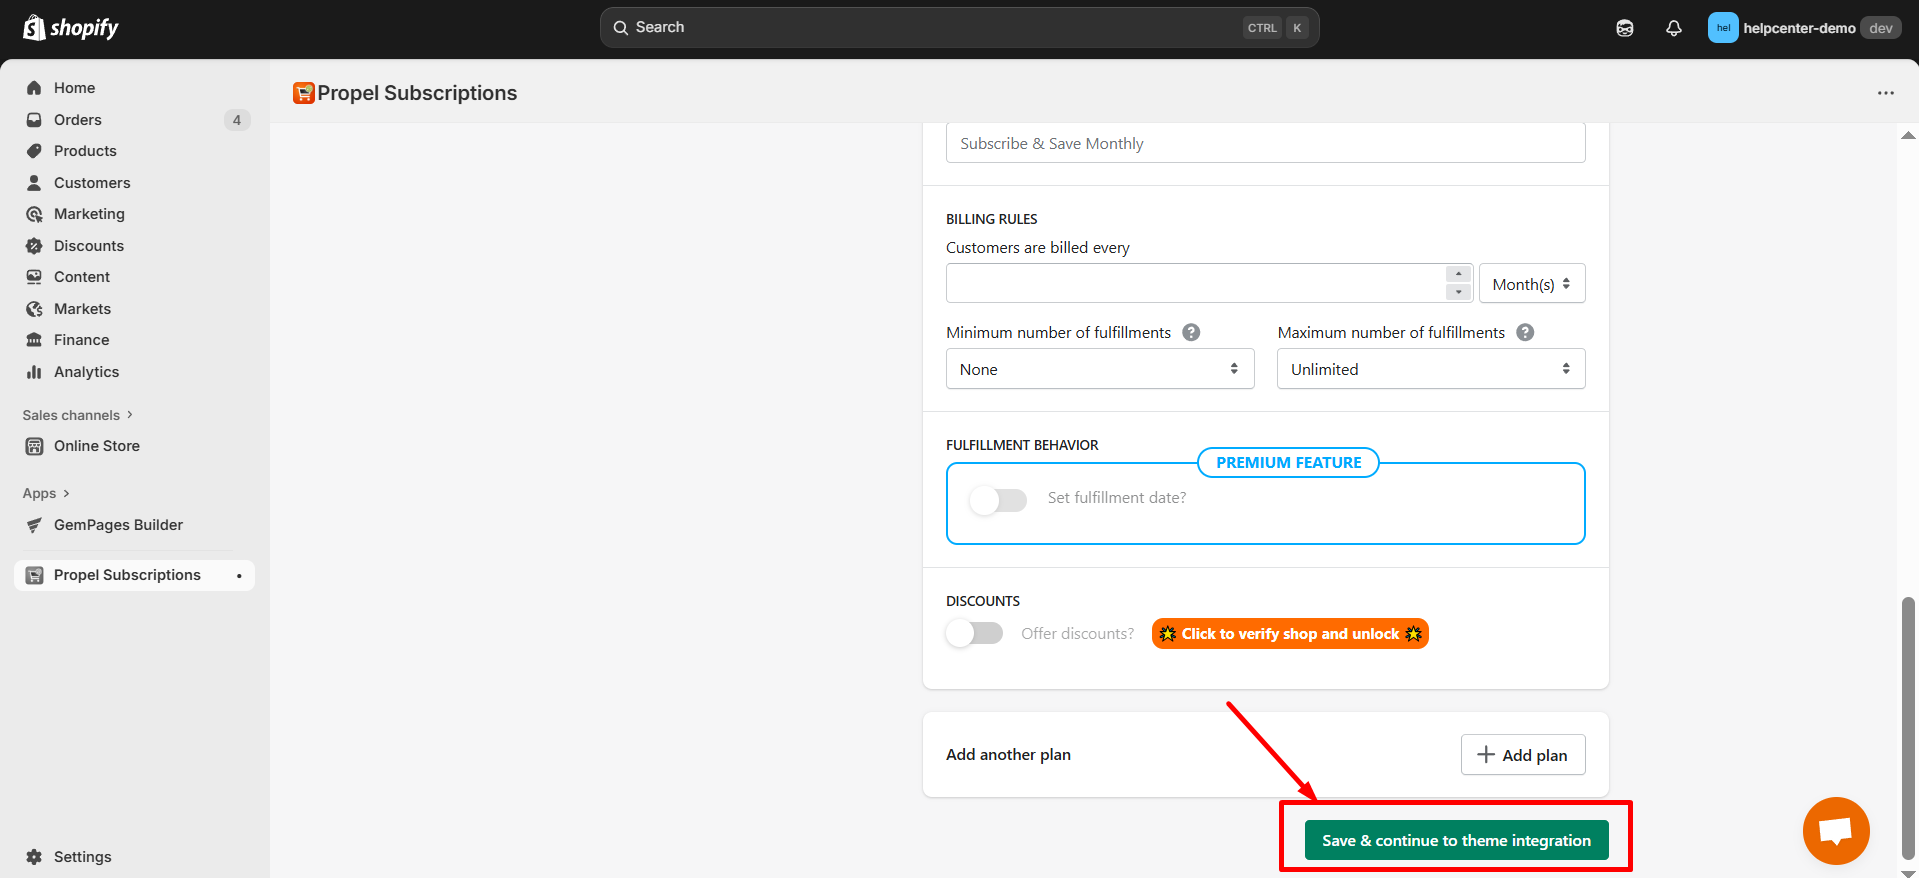Open the Month(s) billing interval dropdown

[1531, 284]
